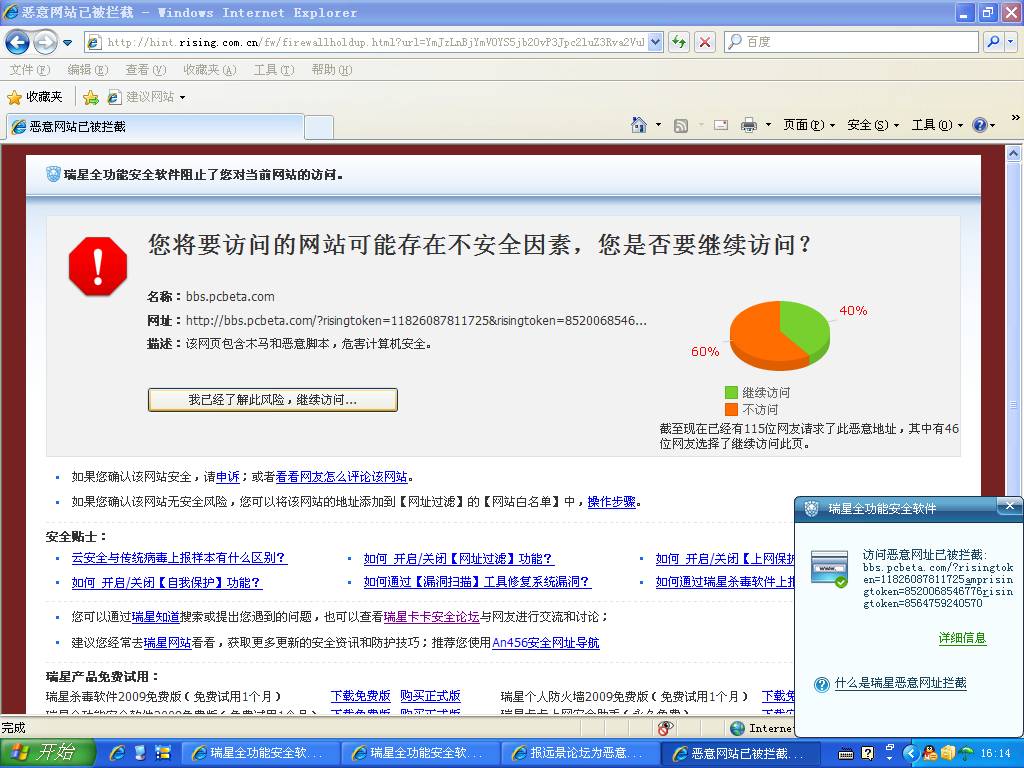1024x768 pixels.
Task: Click the 申诉 appeal link
Action: point(227,477)
